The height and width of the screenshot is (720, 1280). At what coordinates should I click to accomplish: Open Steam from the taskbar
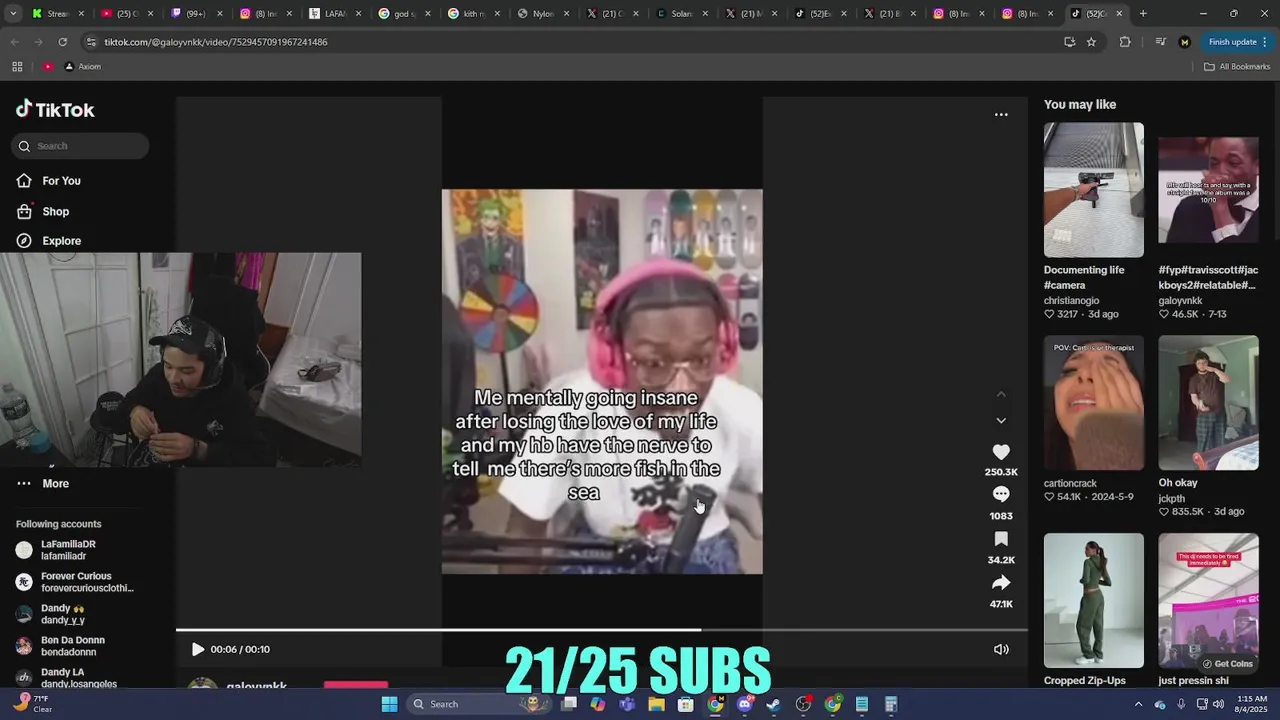click(x=773, y=704)
